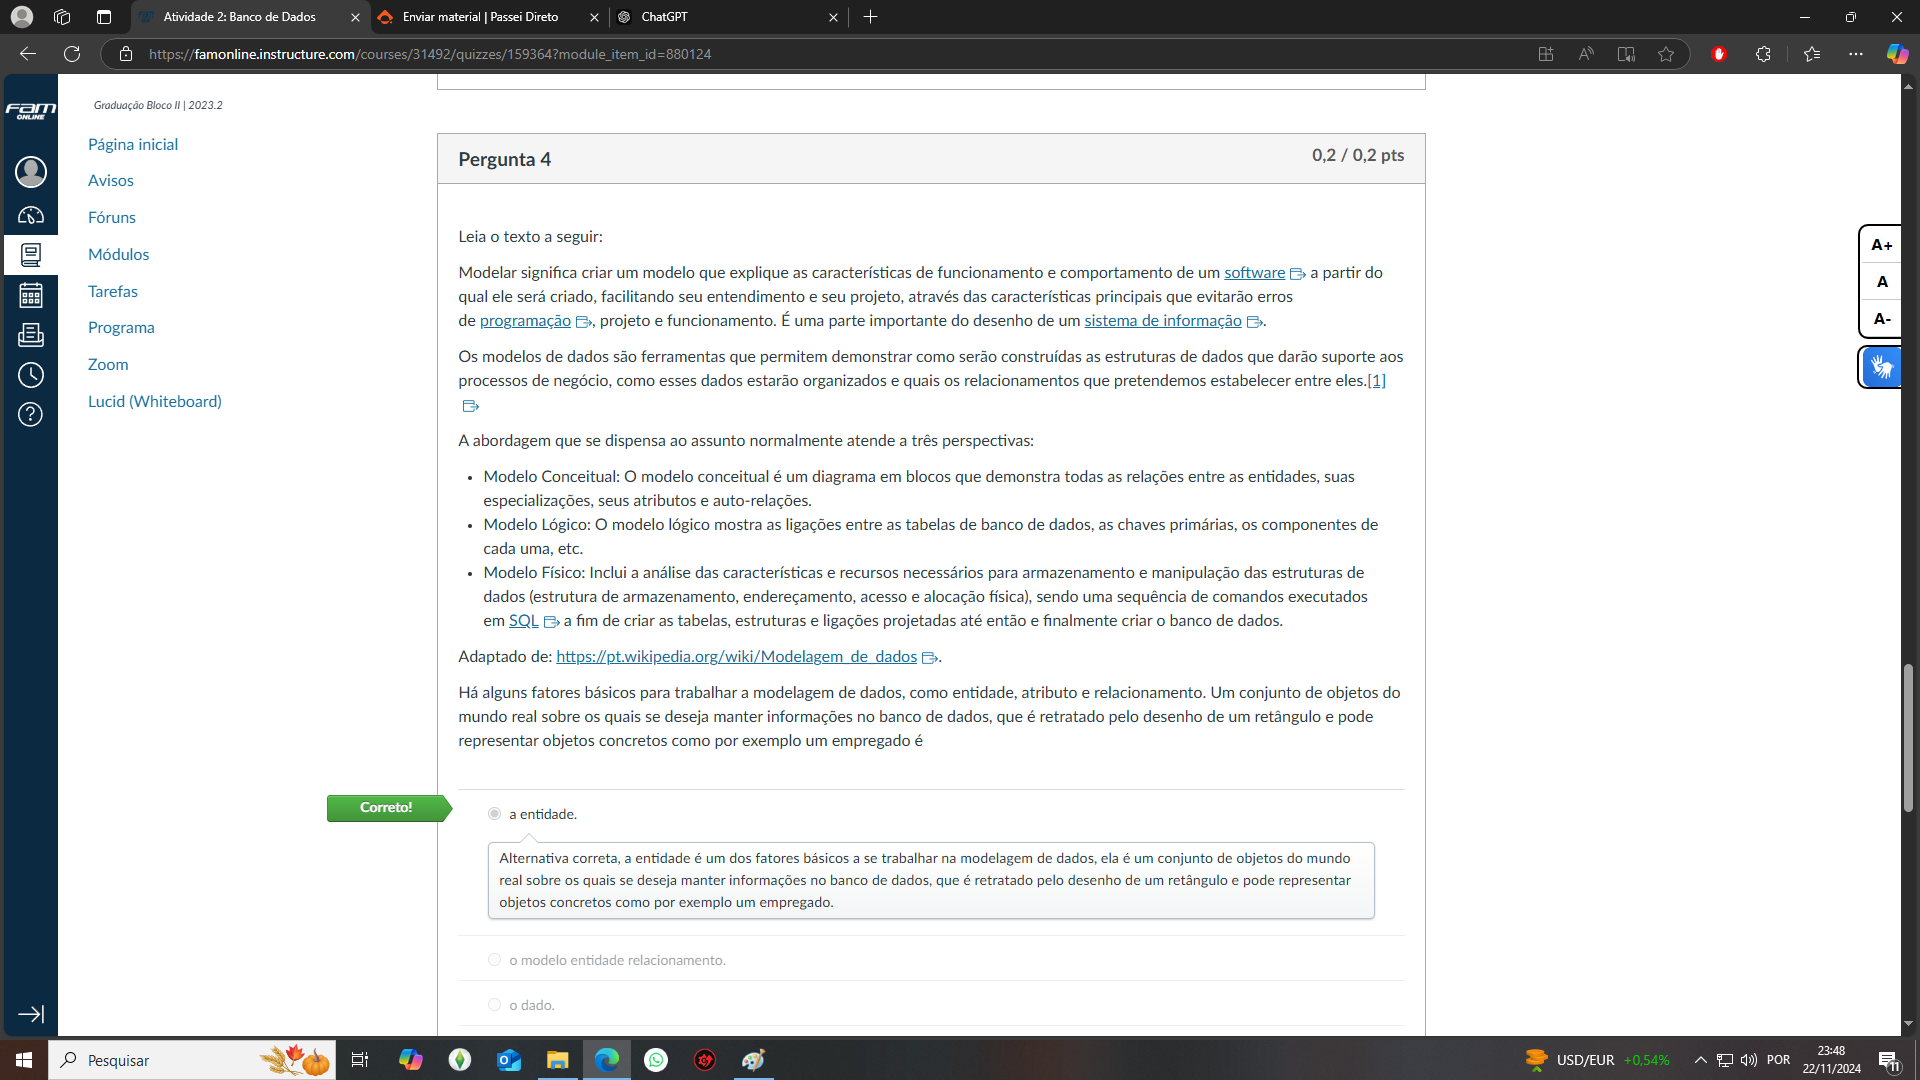Open Canvas account profile icon
The image size is (1920, 1080).
pos(31,172)
